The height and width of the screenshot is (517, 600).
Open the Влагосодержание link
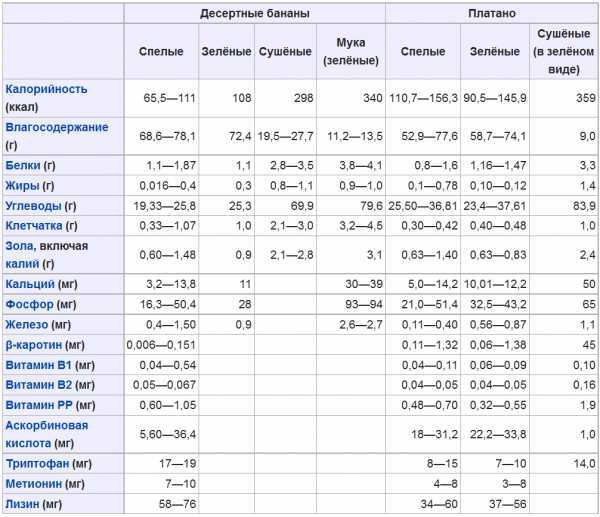click(x=57, y=127)
